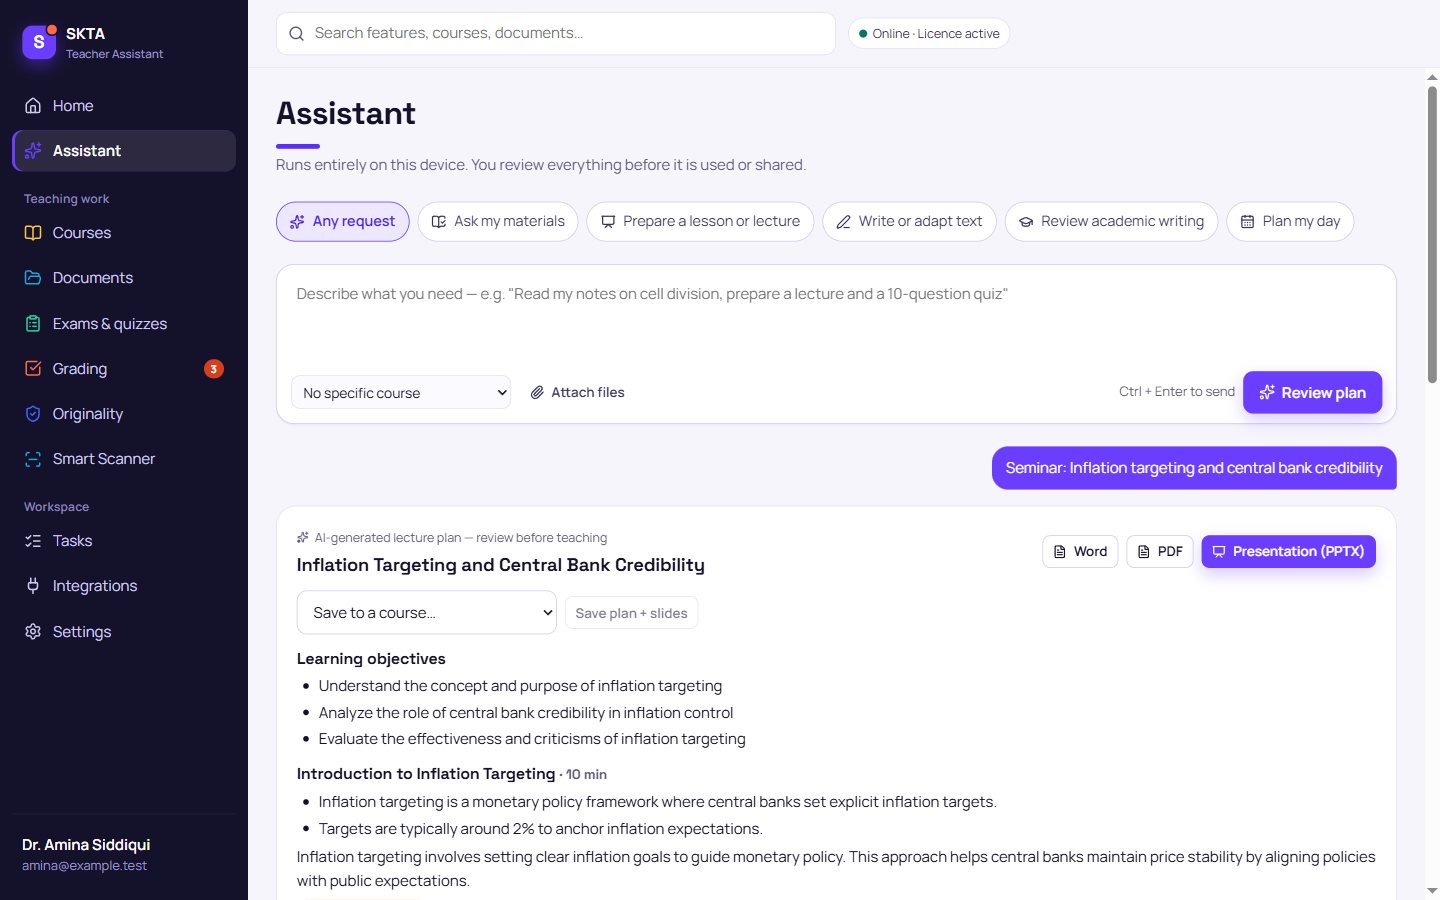Expand the Save to a course dropdown
1440x900 pixels.
427,613
